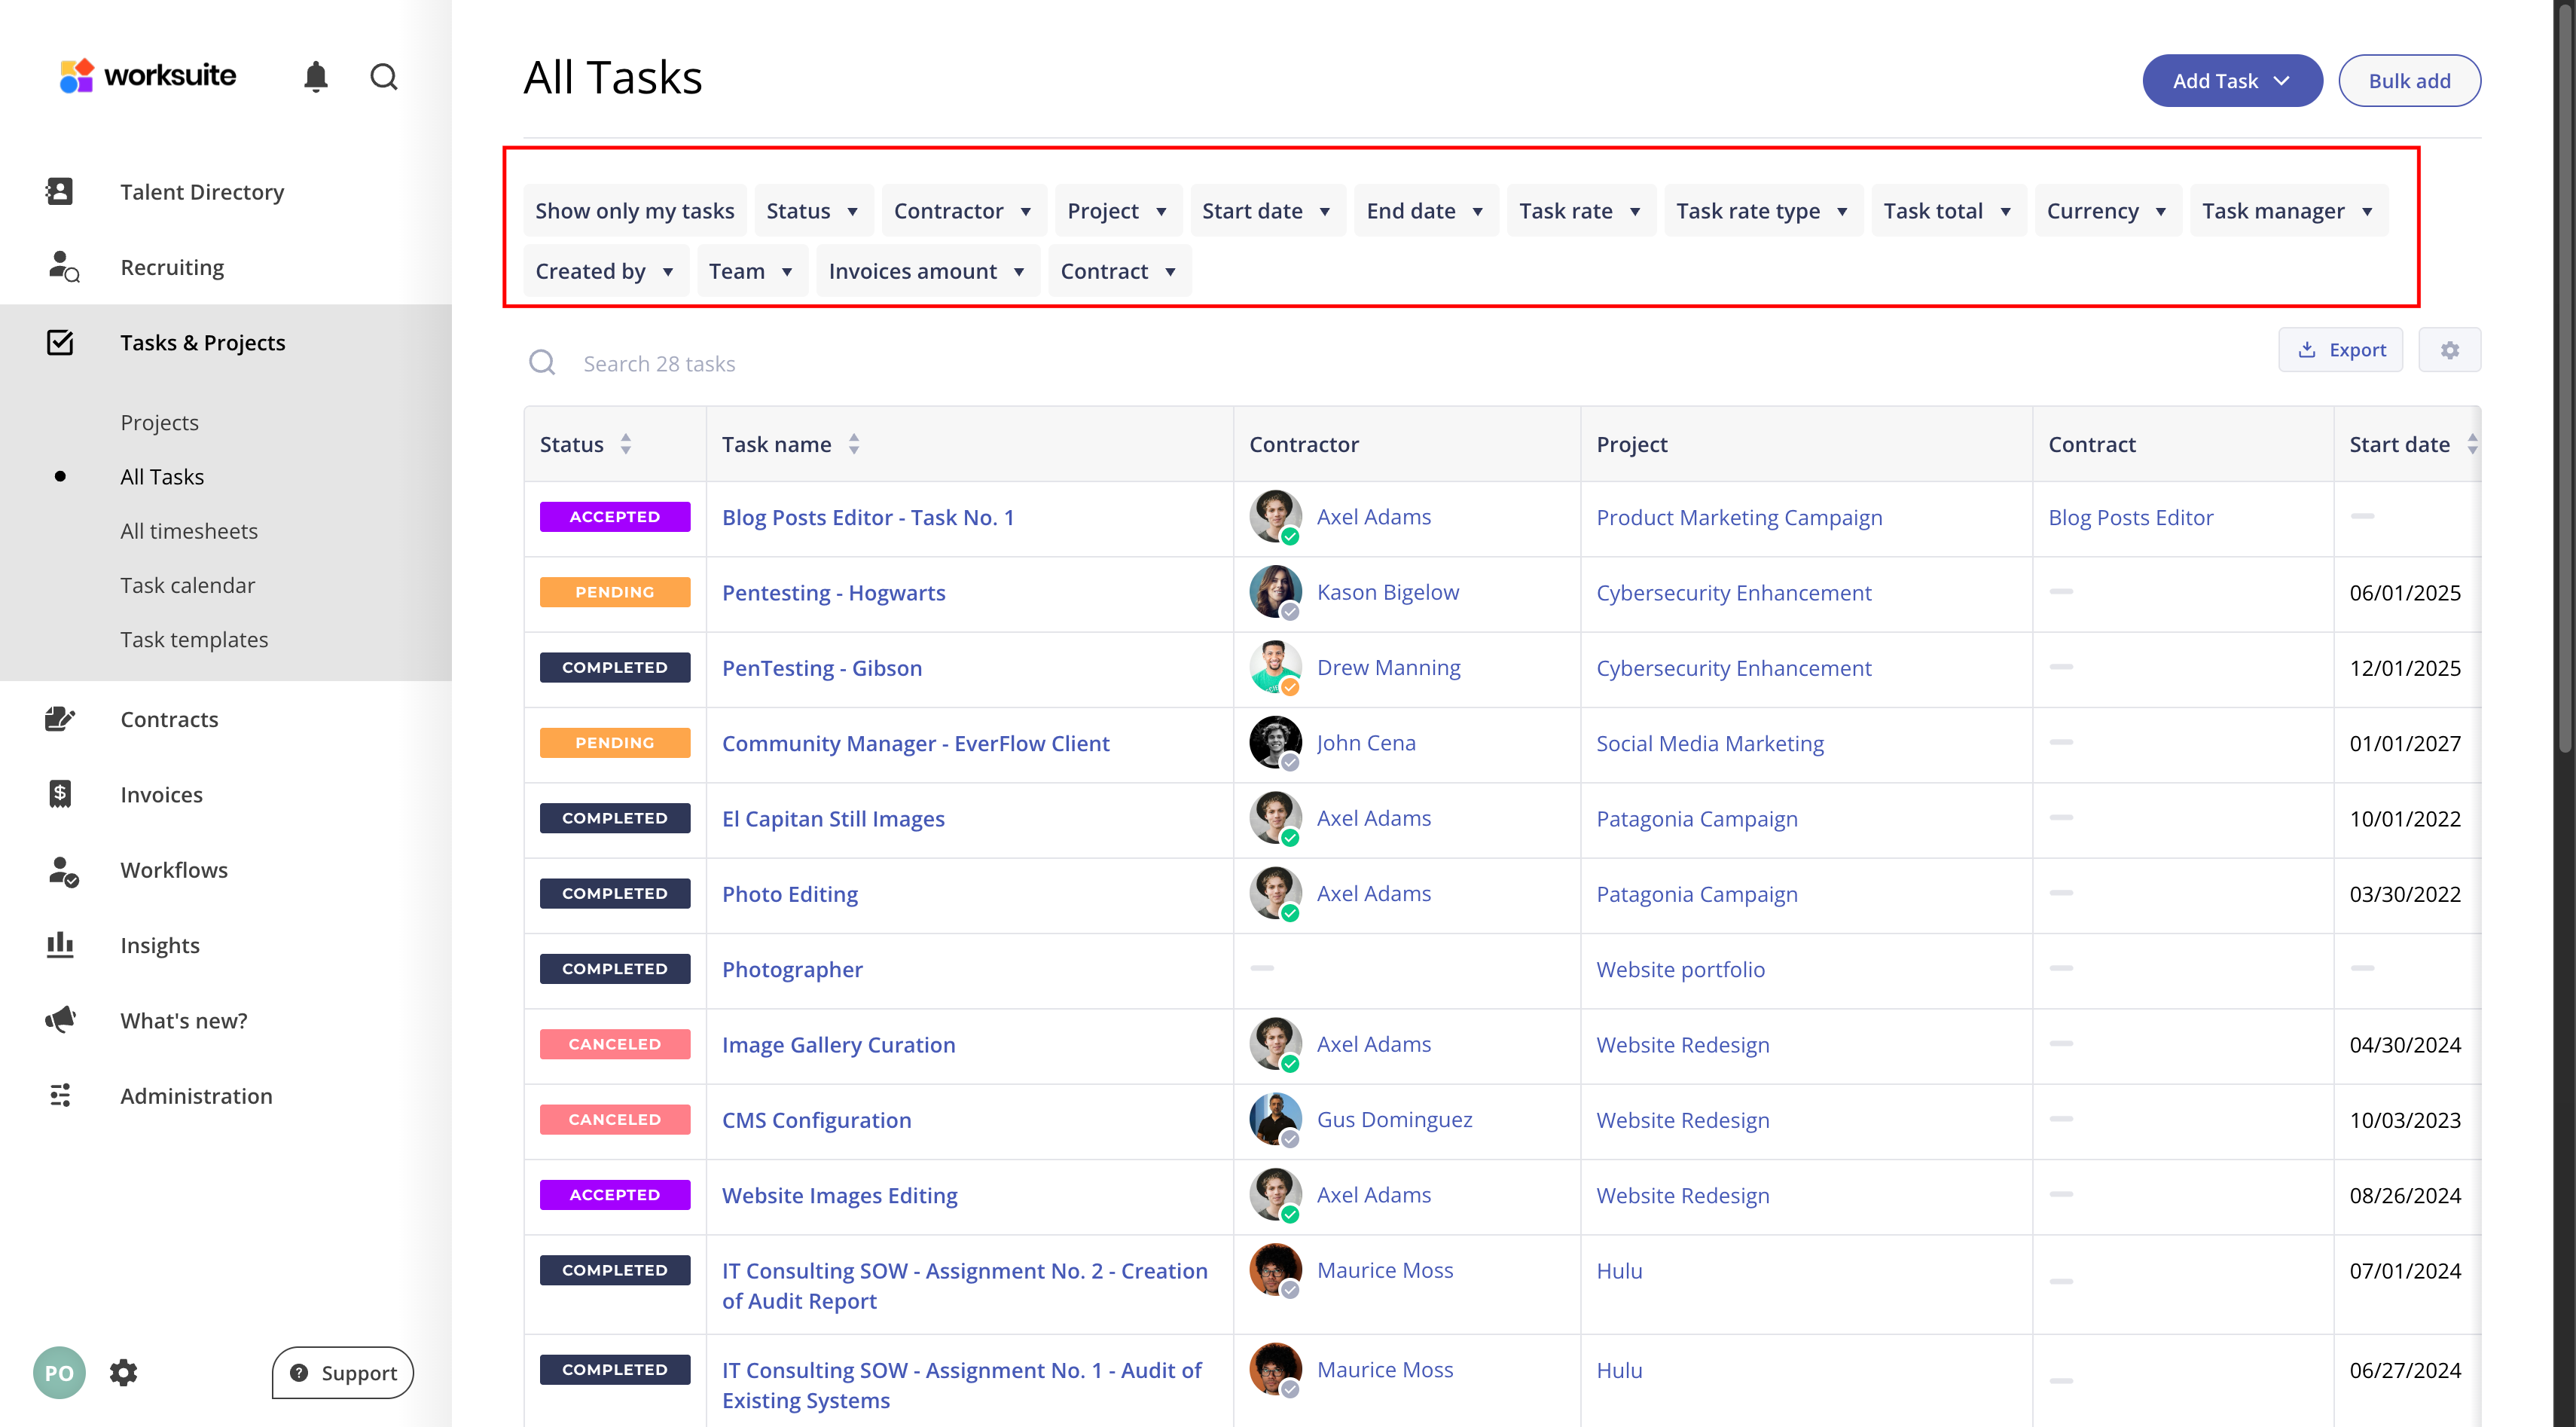Open Task calendar in sidebar
This screenshot has height=1427, width=2576.
pos(187,585)
